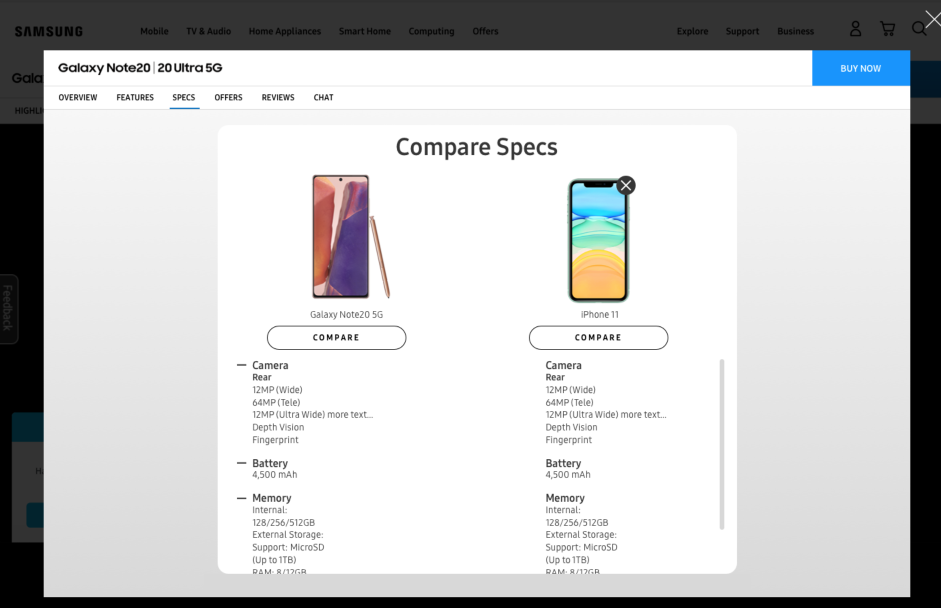
Task: Click the Support link
Action: (742, 31)
